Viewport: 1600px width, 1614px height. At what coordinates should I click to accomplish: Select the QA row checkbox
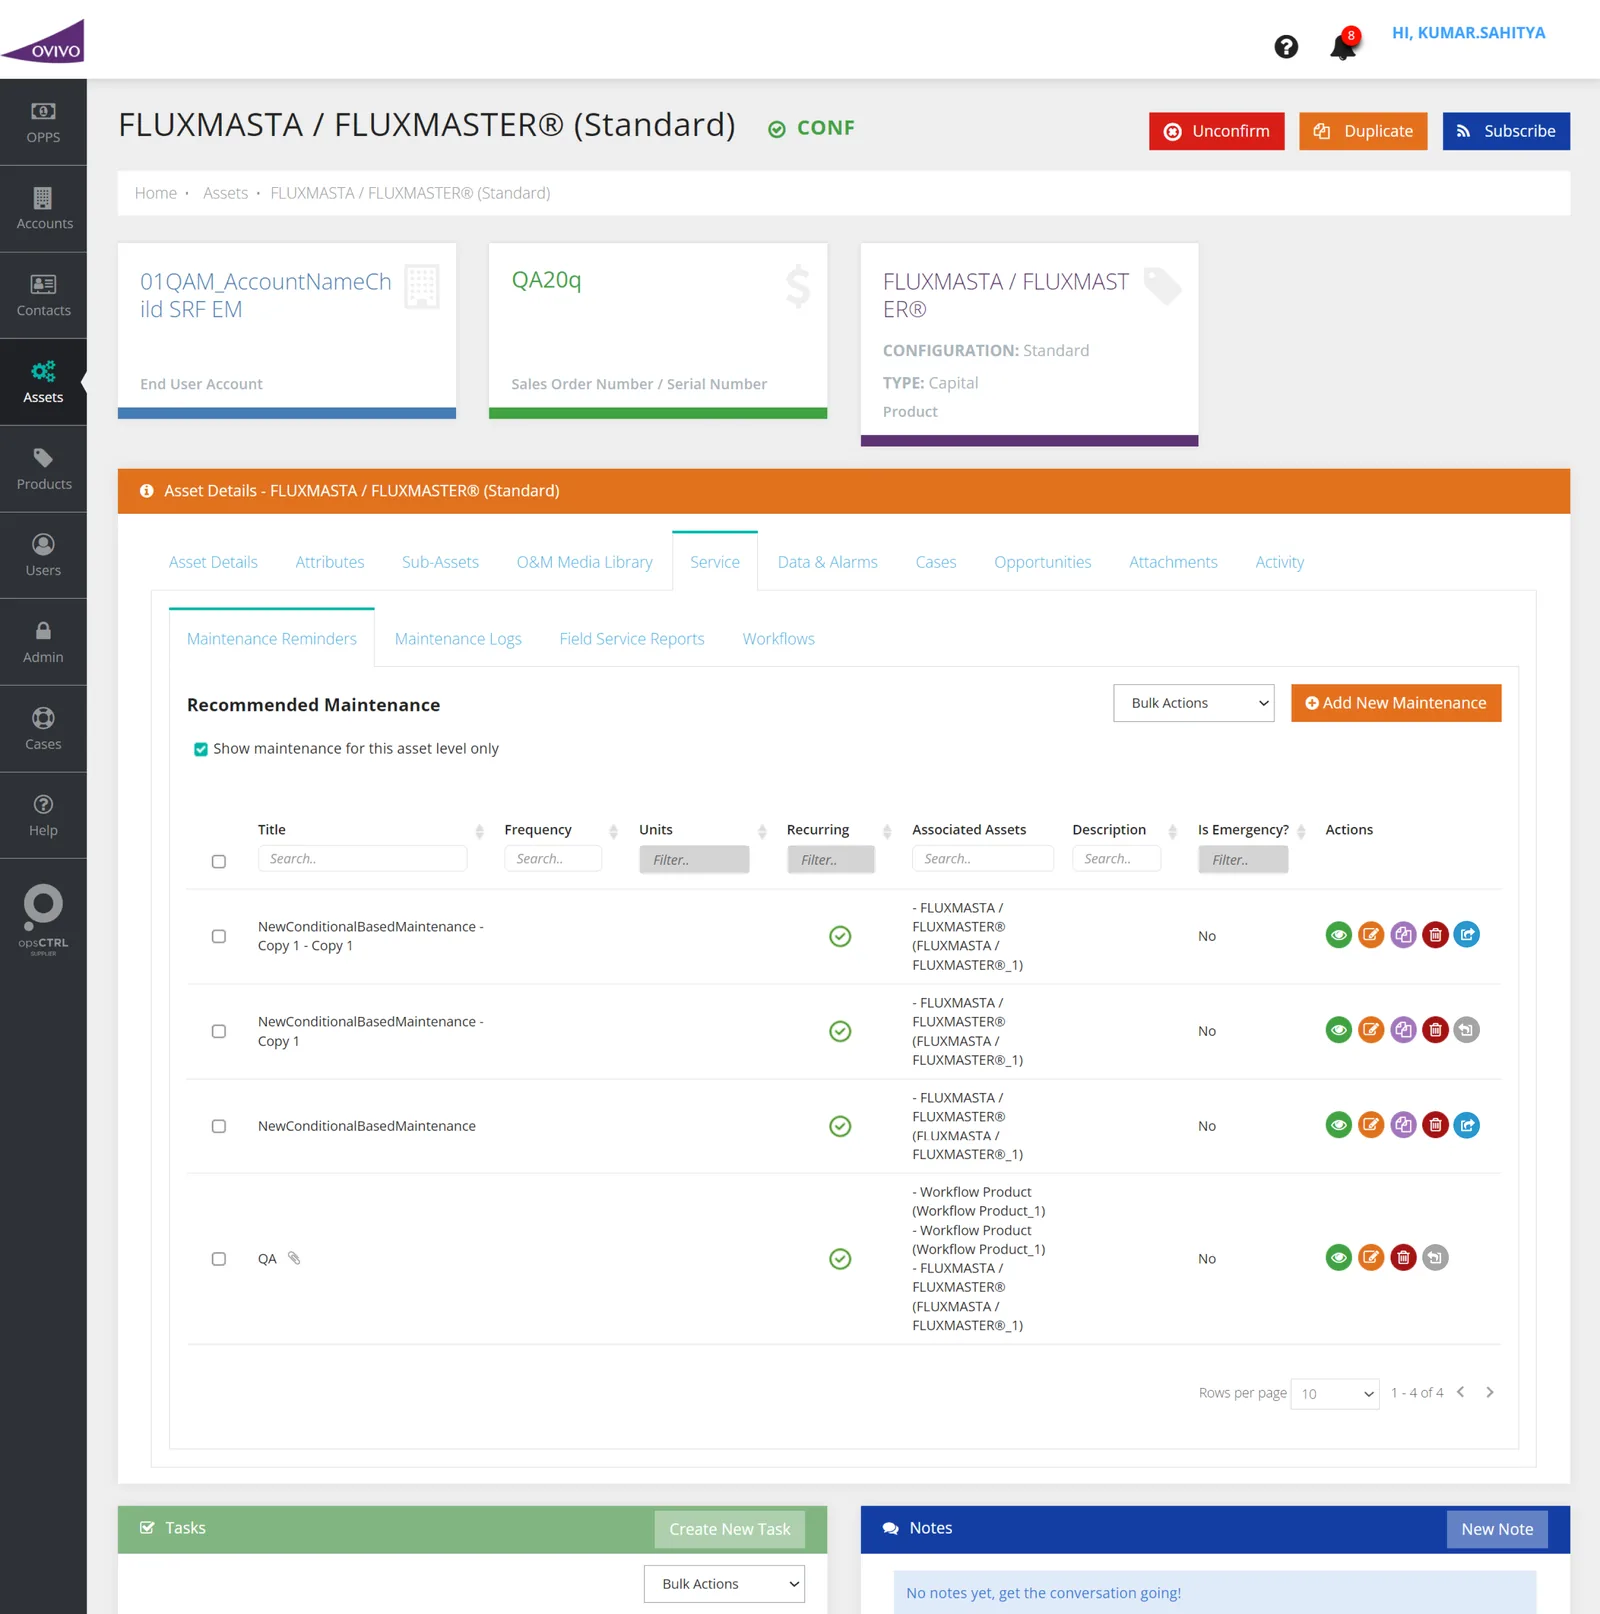(219, 1259)
